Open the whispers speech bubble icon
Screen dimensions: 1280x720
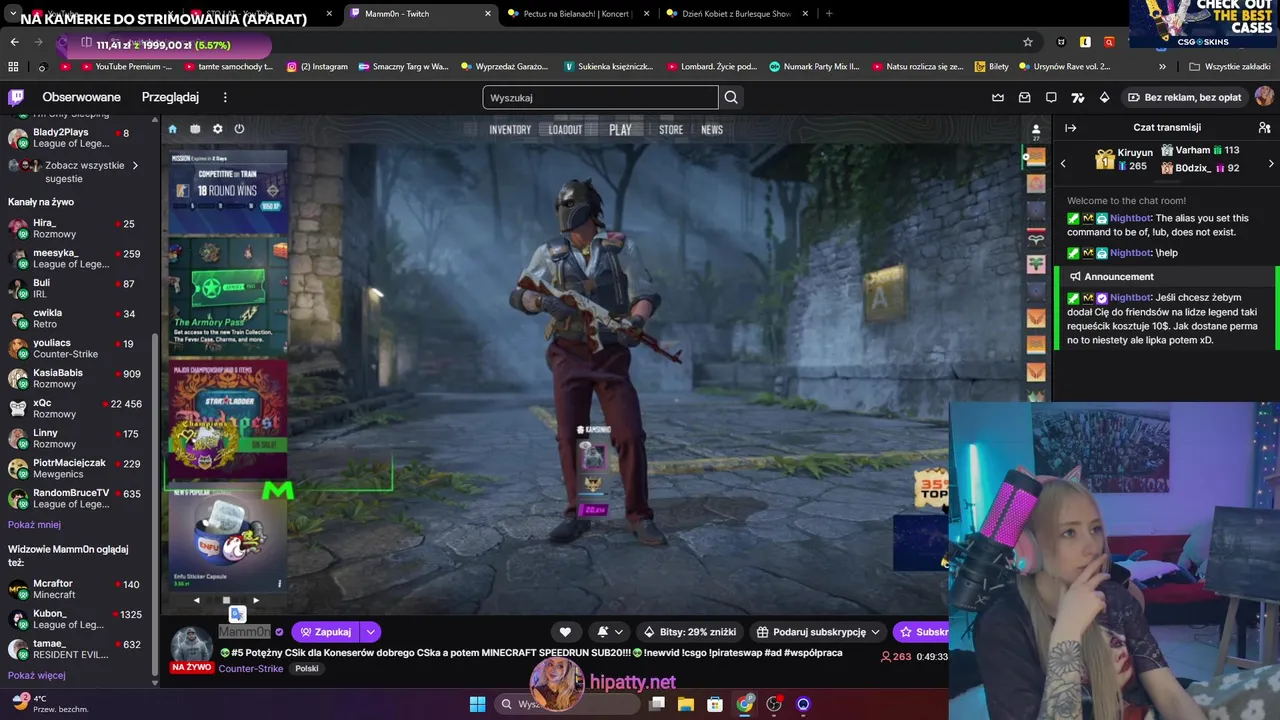point(1051,97)
